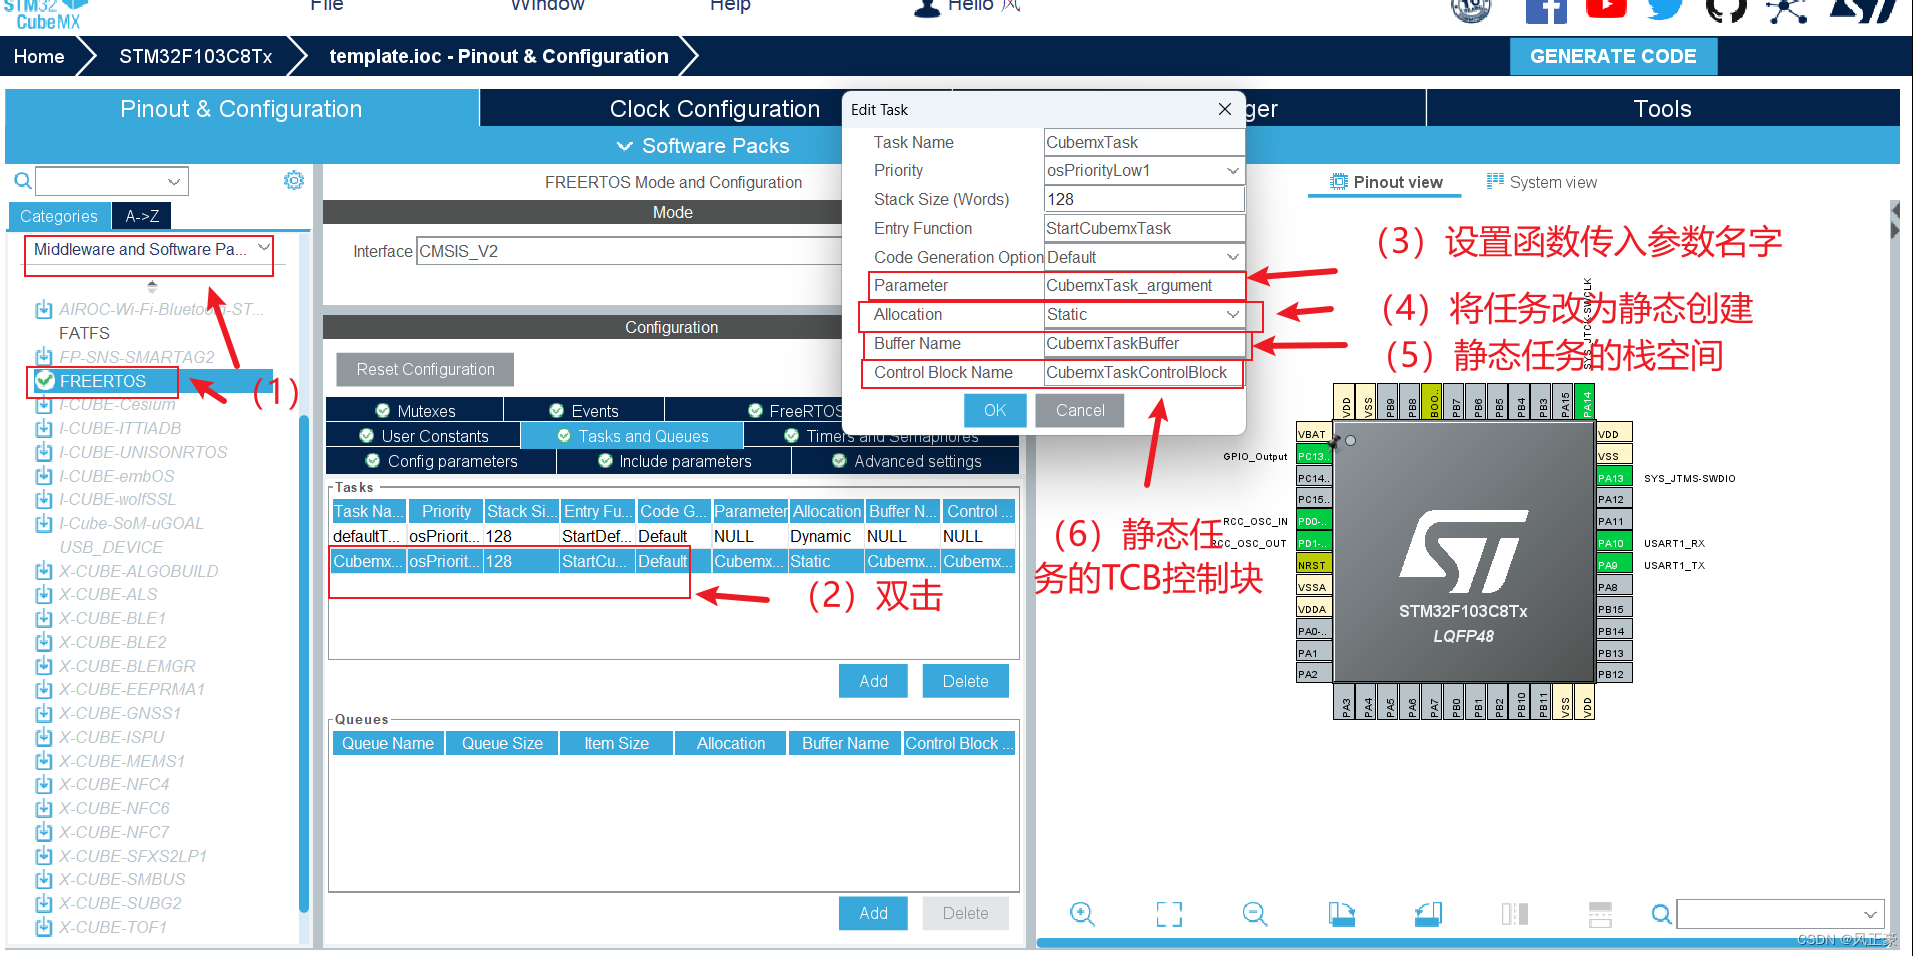The width and height of the screenshot is (1913, 956).
Task: Click the Task Name input field
Action: (1144, 142)
